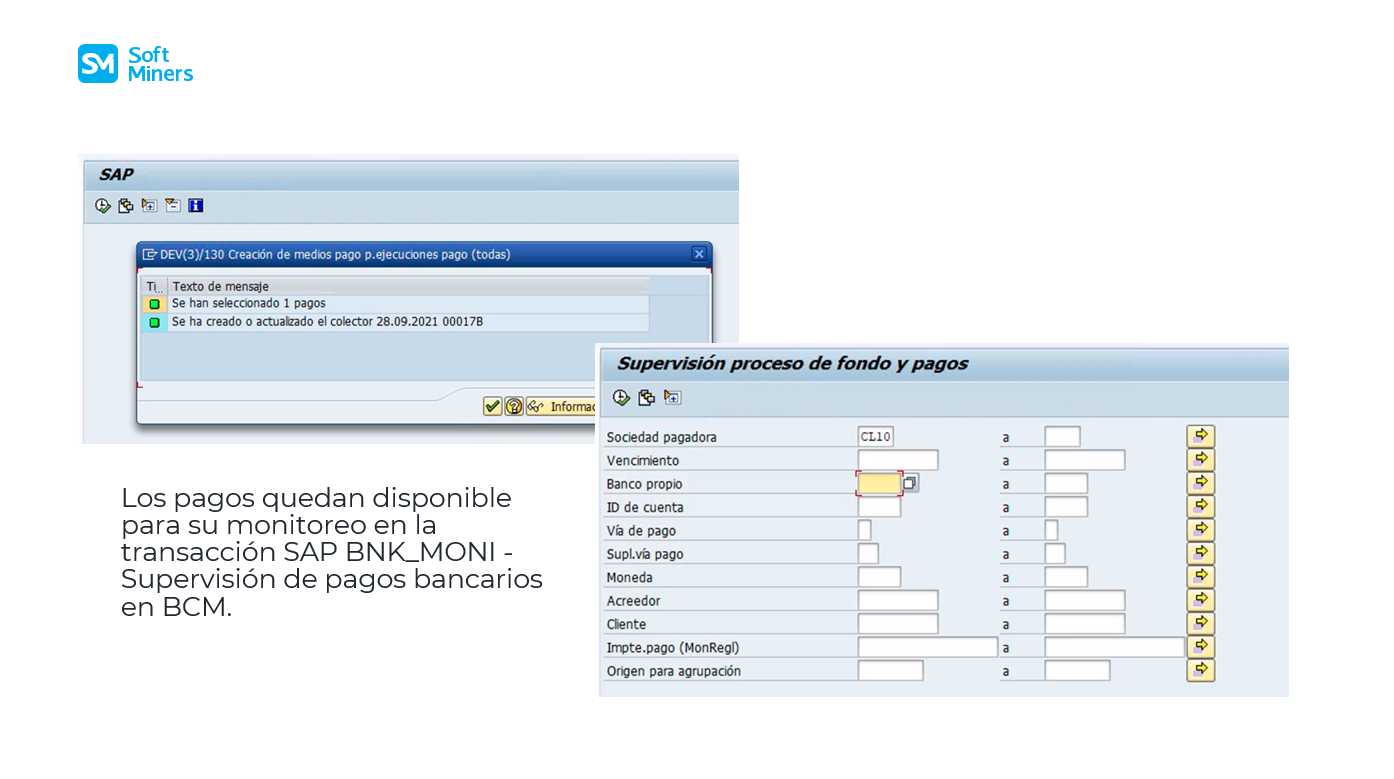This screenshot has width=1394, height=779.
Task: Open multiple selection arrow for Acreedor
Action: click(1200, 600)
